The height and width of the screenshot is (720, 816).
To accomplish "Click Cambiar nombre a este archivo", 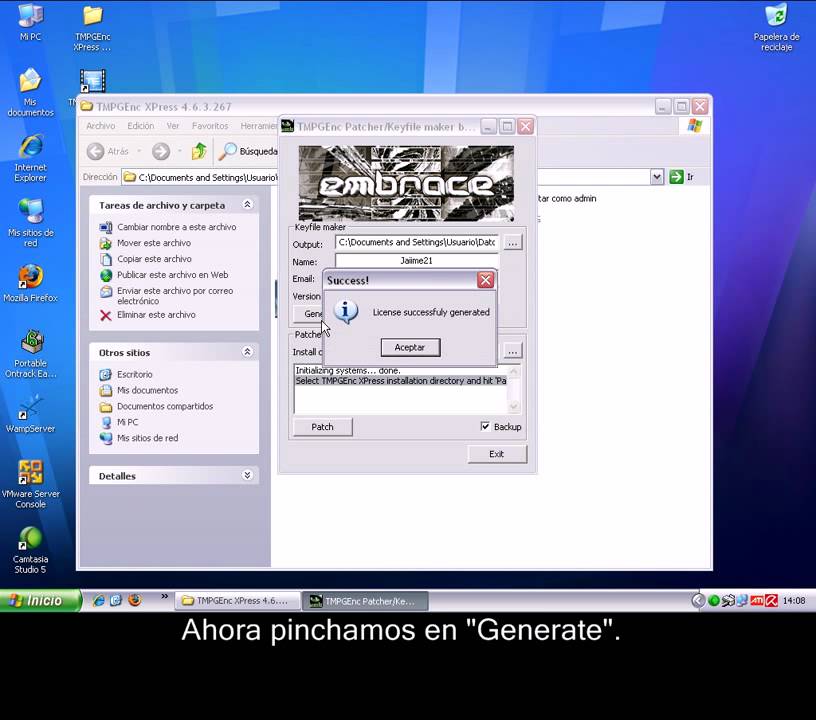I will click(x=176, y=227).
